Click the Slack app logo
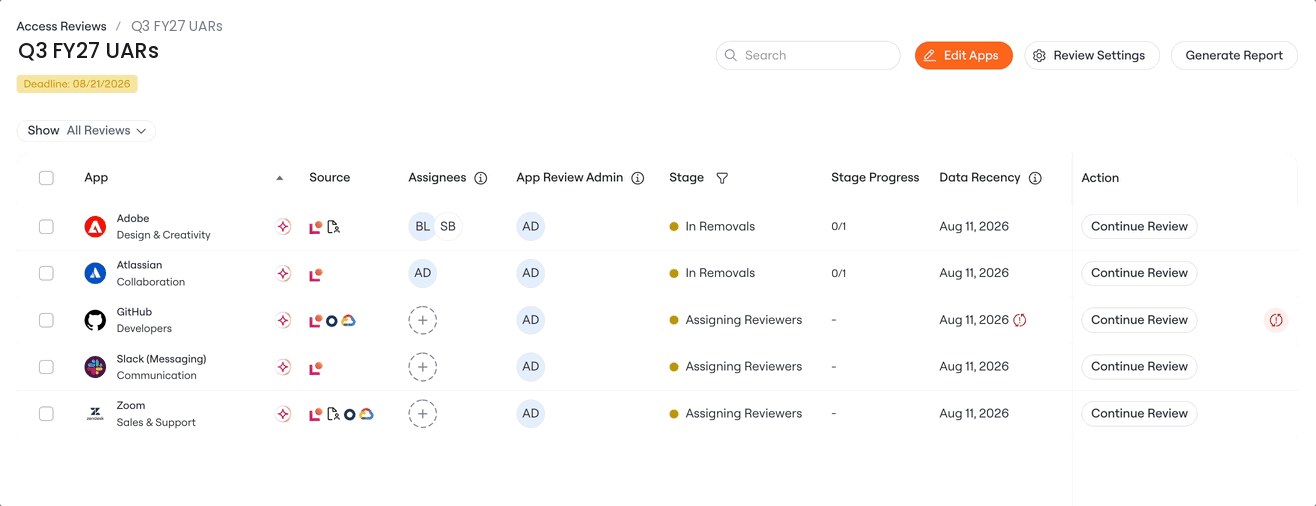The width and height of the screenshot is (1316, 506). click(x=95, y=367)
